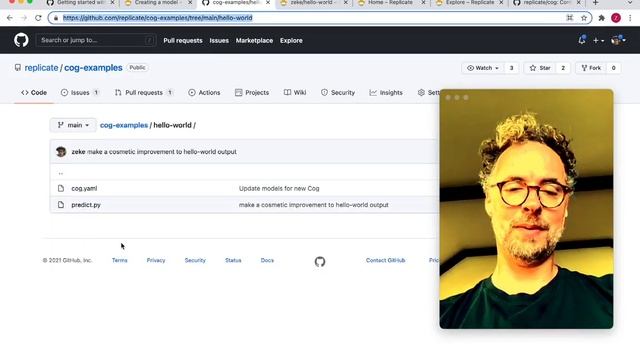Switch to the Home – Replicate browser tab
Viewport: 640px width, 360px height.
pyautogui.click(x=391, y=3)
